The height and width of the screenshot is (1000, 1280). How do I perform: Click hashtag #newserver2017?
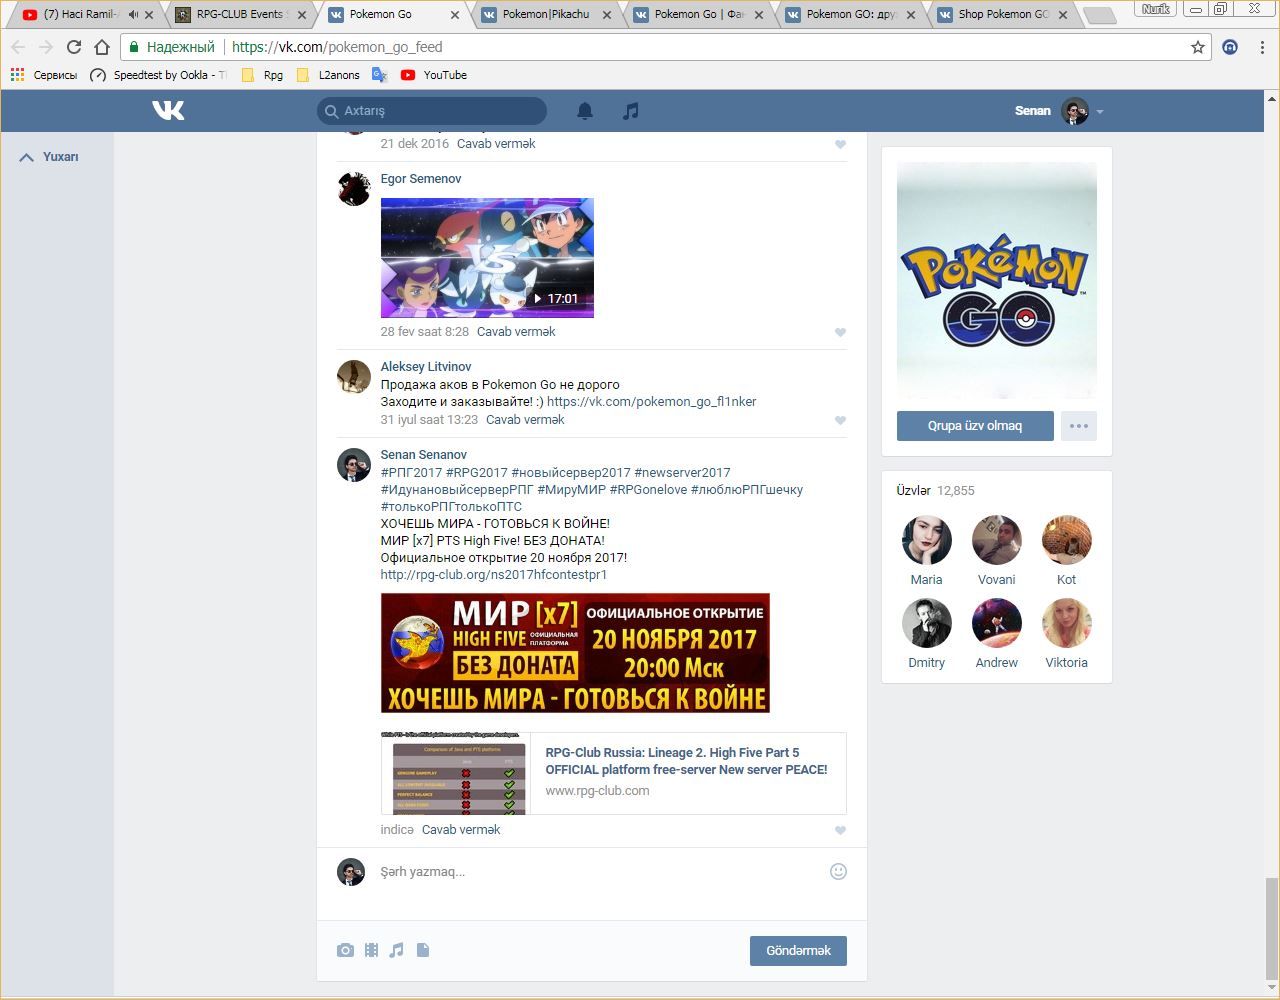tap(682, 473)
